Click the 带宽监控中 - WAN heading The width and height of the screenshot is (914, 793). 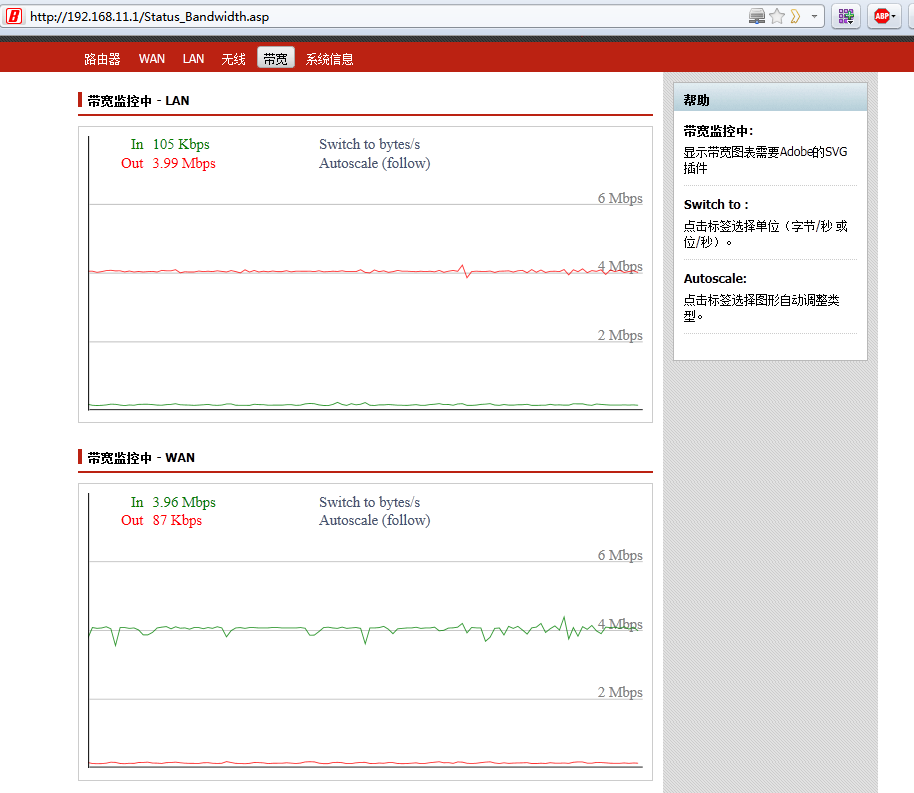pyautogui.click(x=141, y=458)
